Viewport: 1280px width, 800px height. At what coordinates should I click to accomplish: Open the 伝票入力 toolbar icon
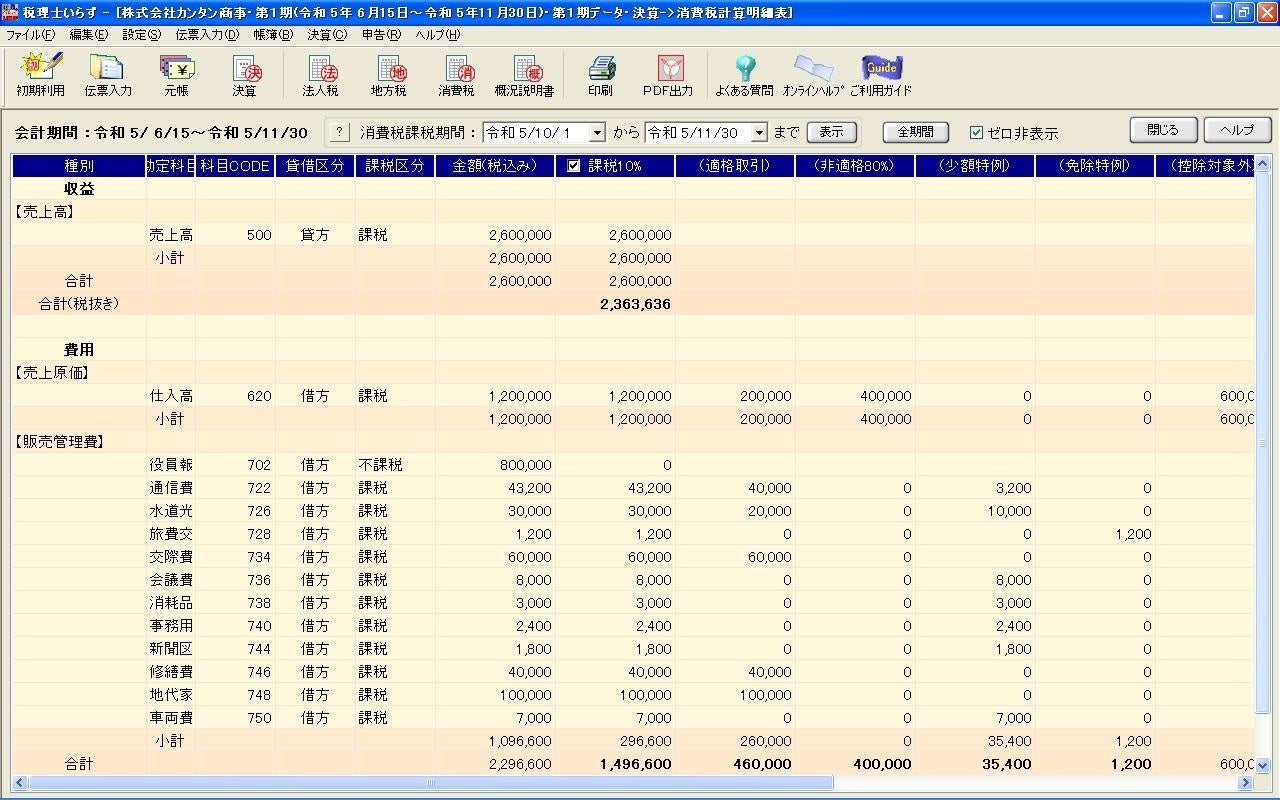tap(107, 75)
